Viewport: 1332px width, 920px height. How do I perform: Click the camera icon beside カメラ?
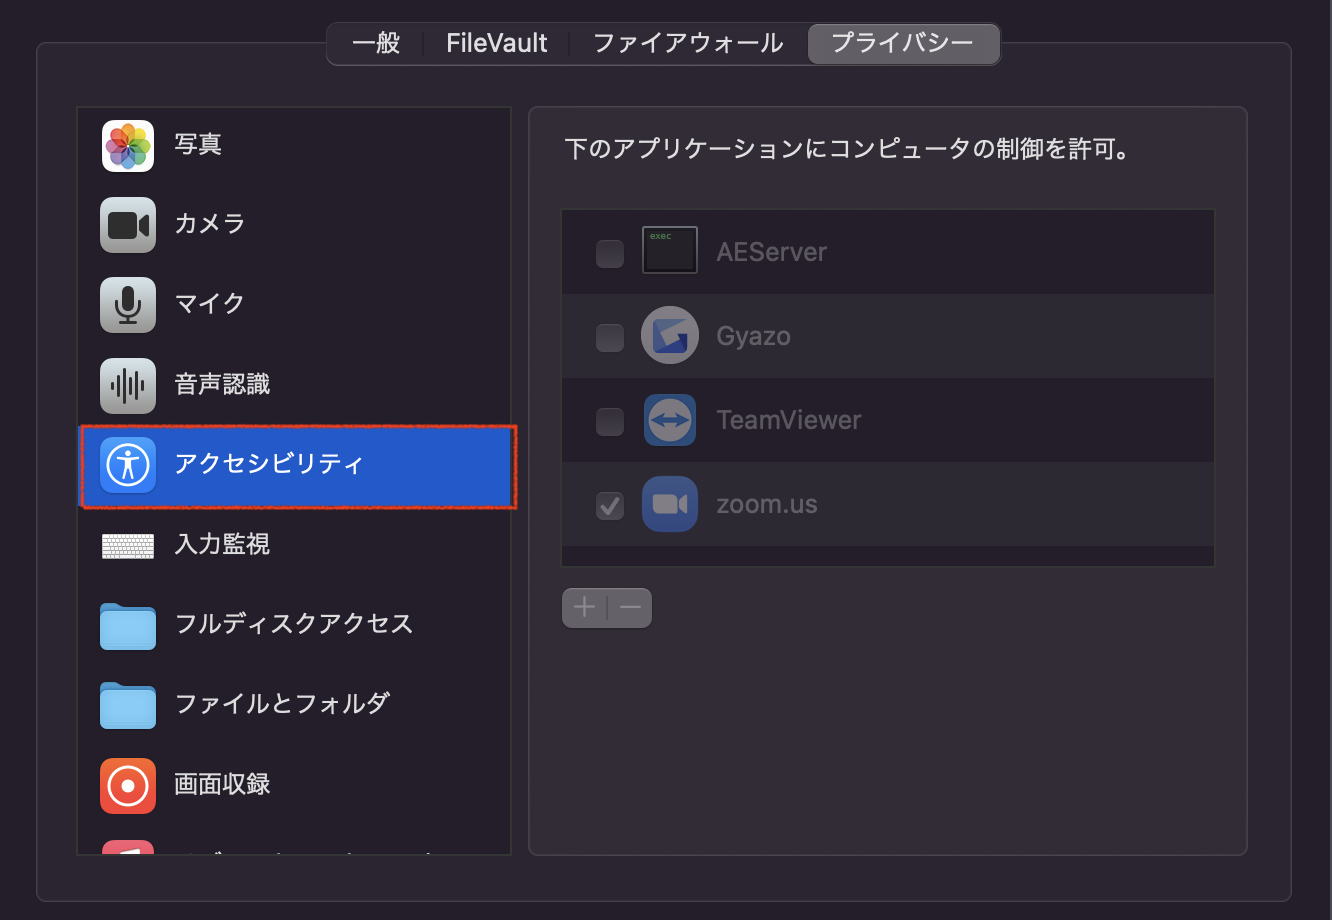(128, 225)
